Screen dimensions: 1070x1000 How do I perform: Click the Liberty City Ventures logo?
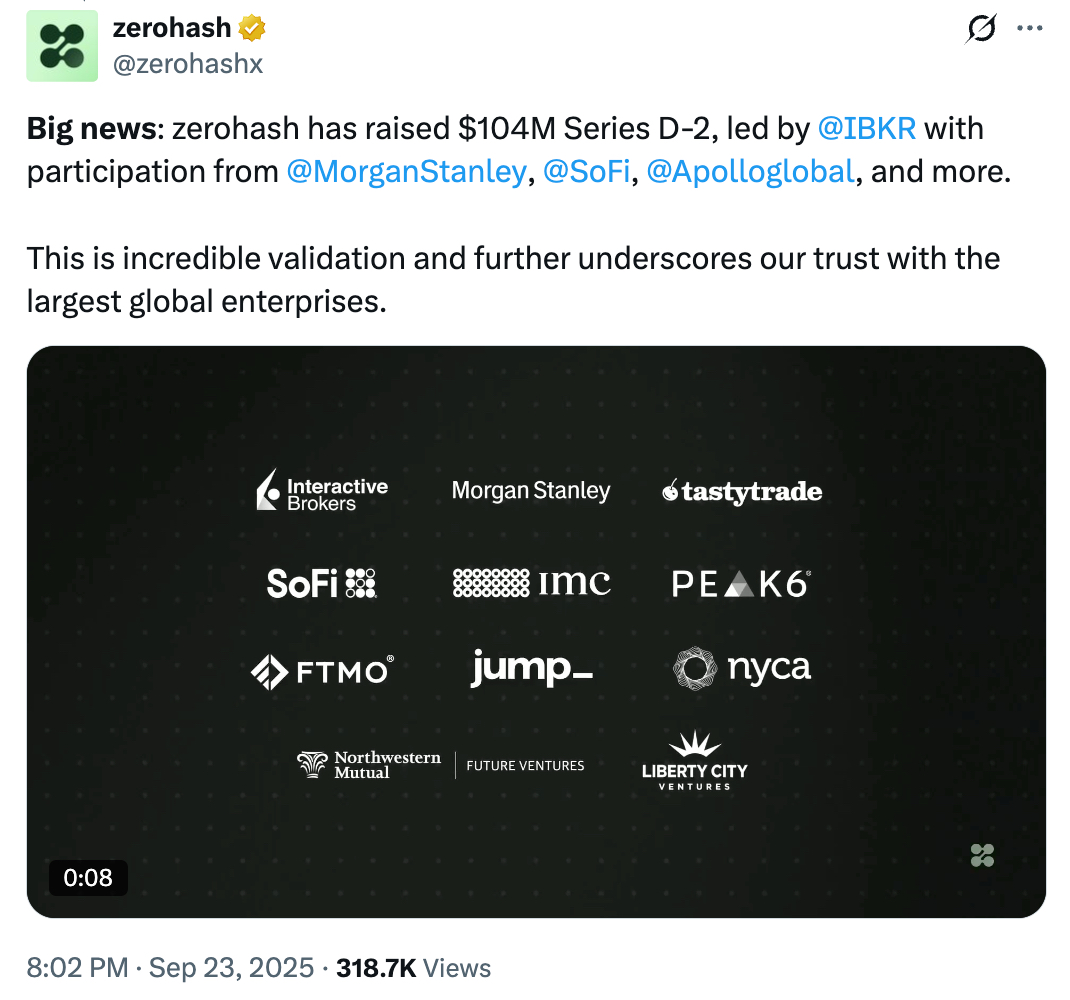694,762
